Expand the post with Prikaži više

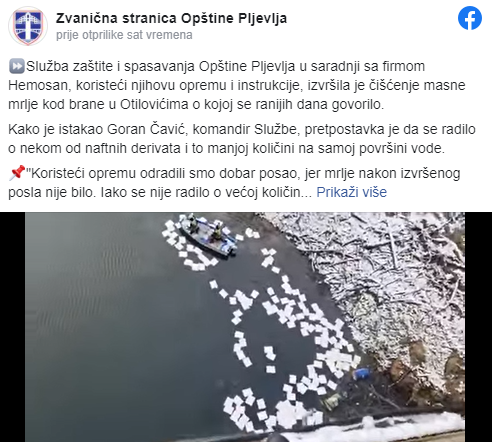tap(351, 192)
